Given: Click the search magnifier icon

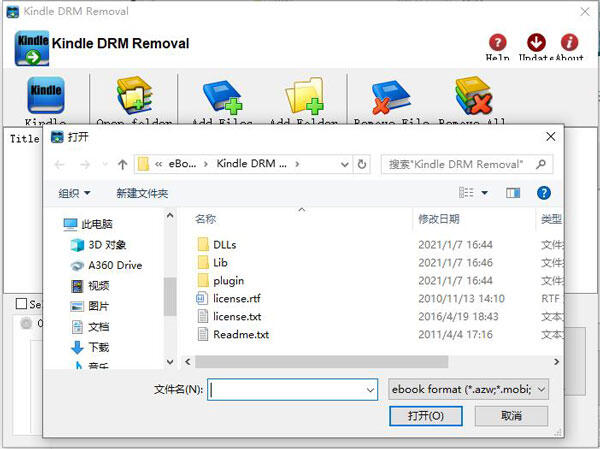Looking at the screenshot, I should (x=541, y=164).
